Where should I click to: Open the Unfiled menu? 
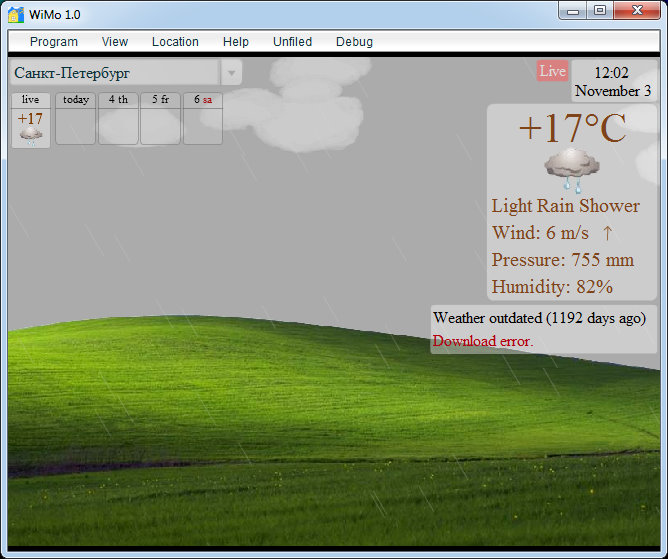click(292, 42)
